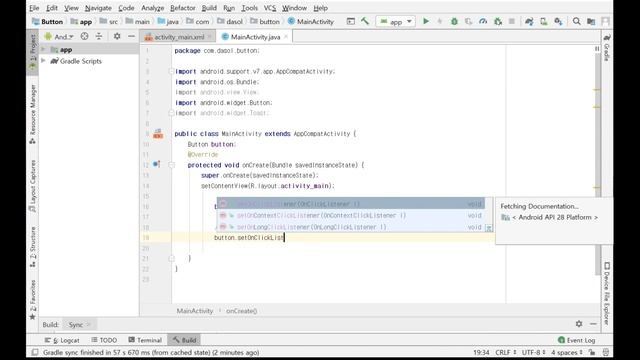Switch to the activity_main.xml tab
The width and height of the screenshot is (640, 360).
pos(179,37)
